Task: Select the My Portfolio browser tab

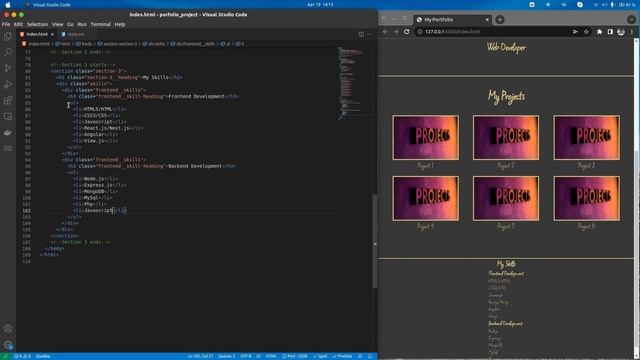Action: pos(452,20)
